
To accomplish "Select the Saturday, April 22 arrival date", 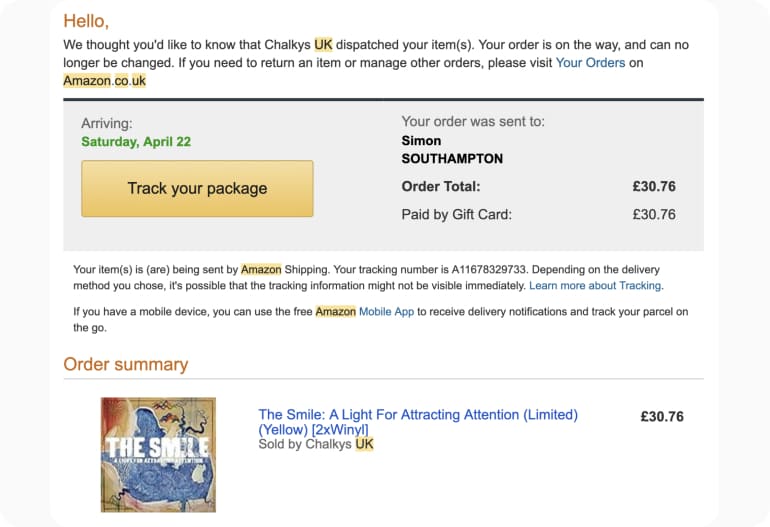I will point(136,142).
